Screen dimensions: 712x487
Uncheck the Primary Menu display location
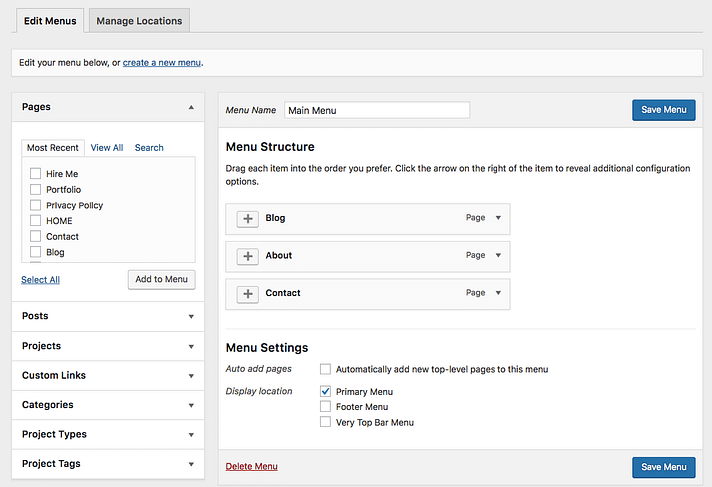(x=325, y=392)
